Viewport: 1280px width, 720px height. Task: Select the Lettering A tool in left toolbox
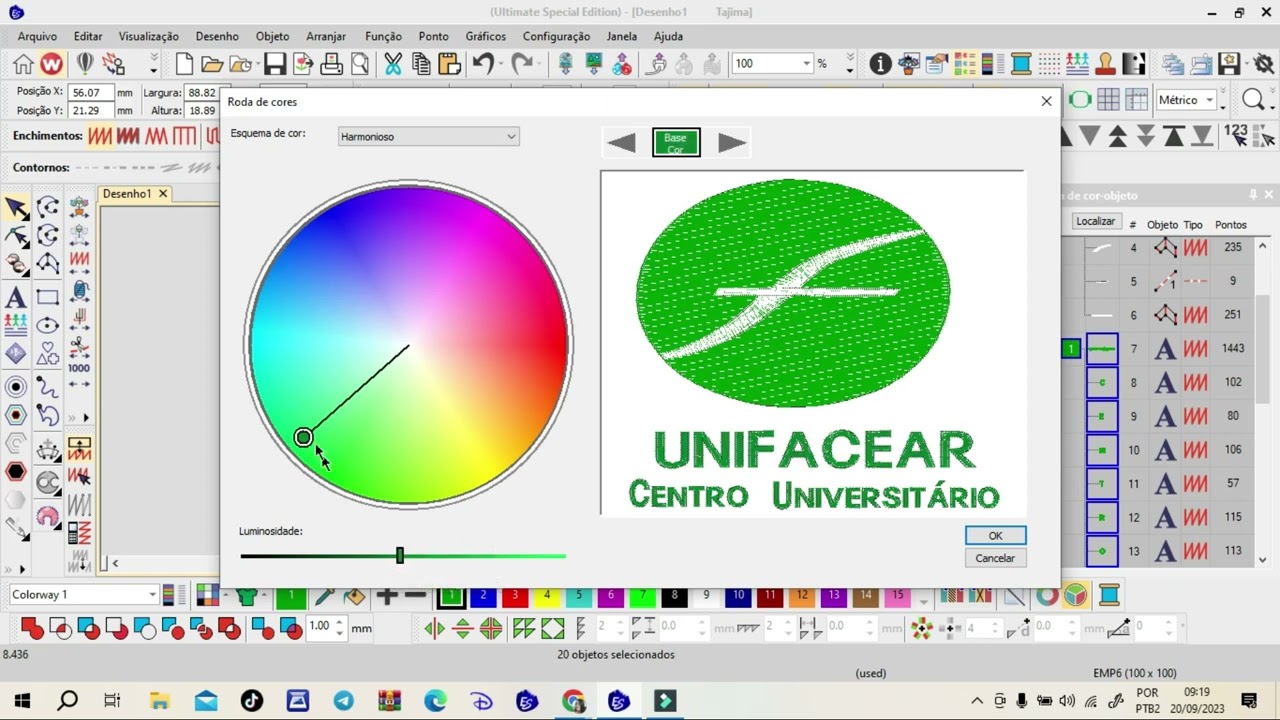[x=16, y=297]
